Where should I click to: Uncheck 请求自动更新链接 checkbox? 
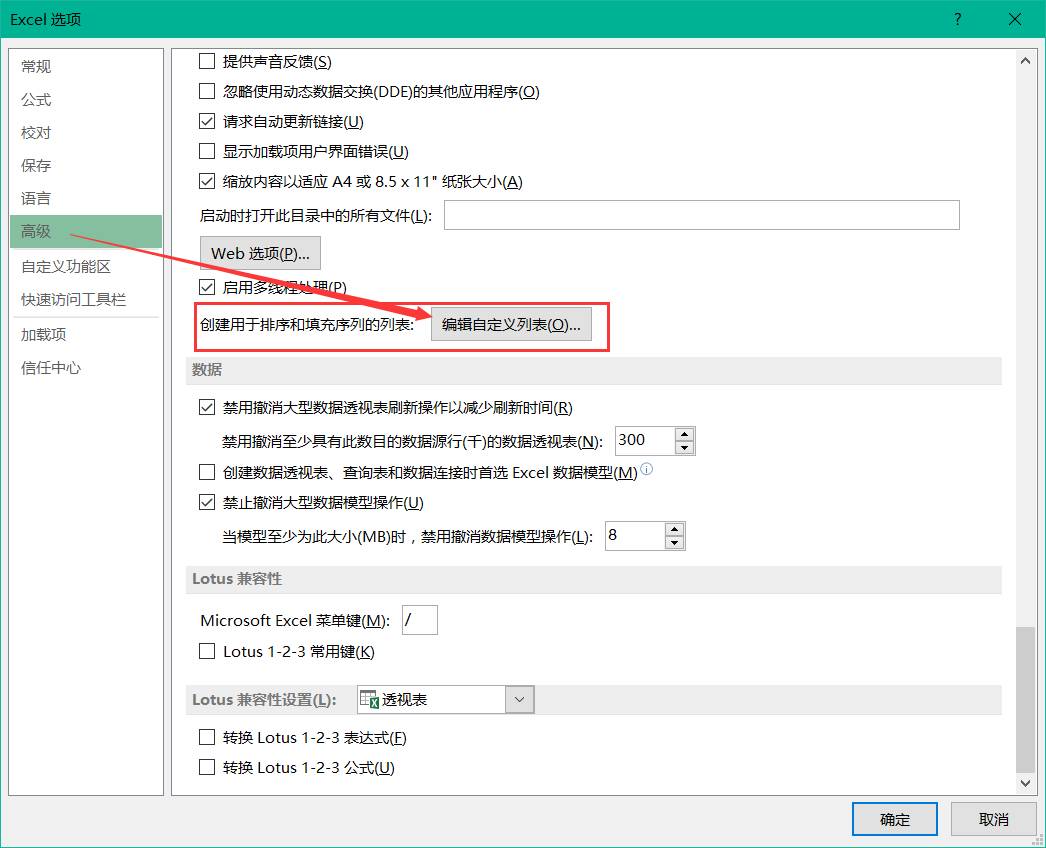pyautogui.click(x=207, y=121)
